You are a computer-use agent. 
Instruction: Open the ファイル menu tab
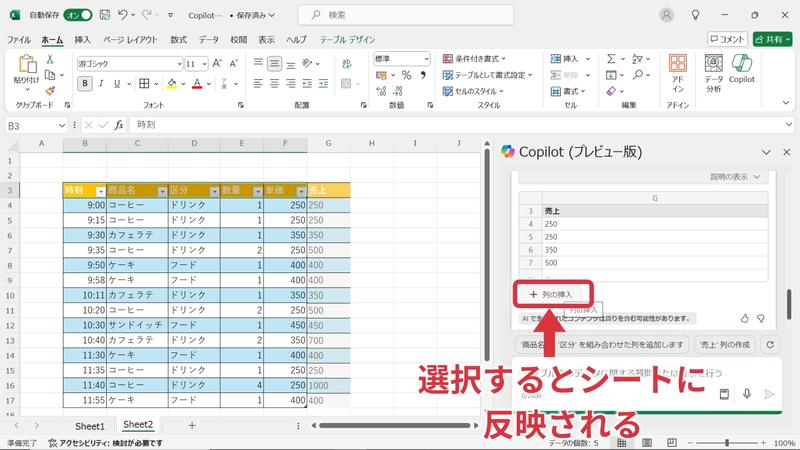pyautogui.click(x=19, y=39)
